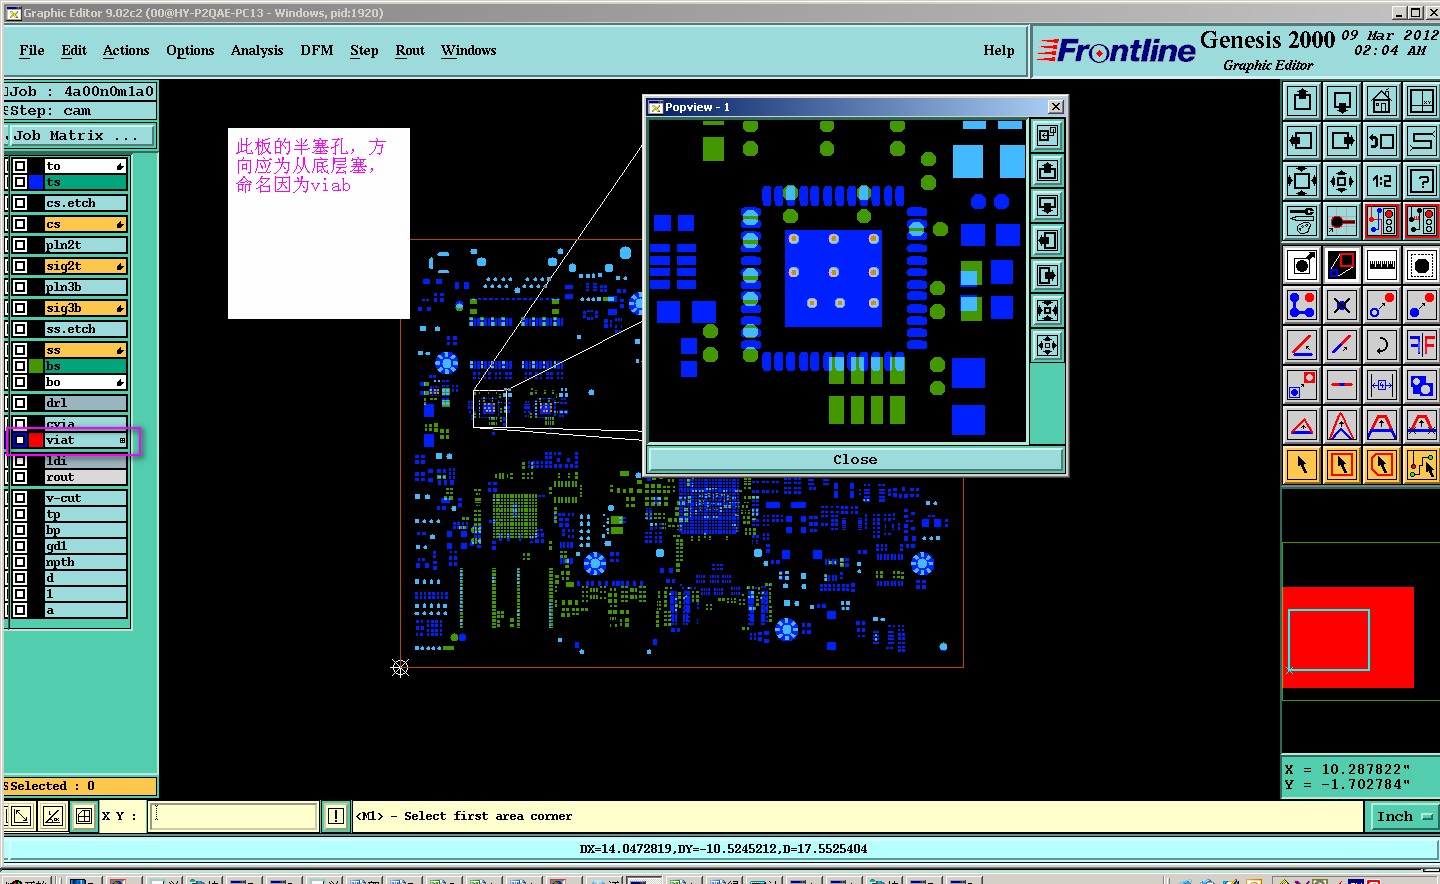Click the previous view undo-zoom icon

coord(1381,141)
